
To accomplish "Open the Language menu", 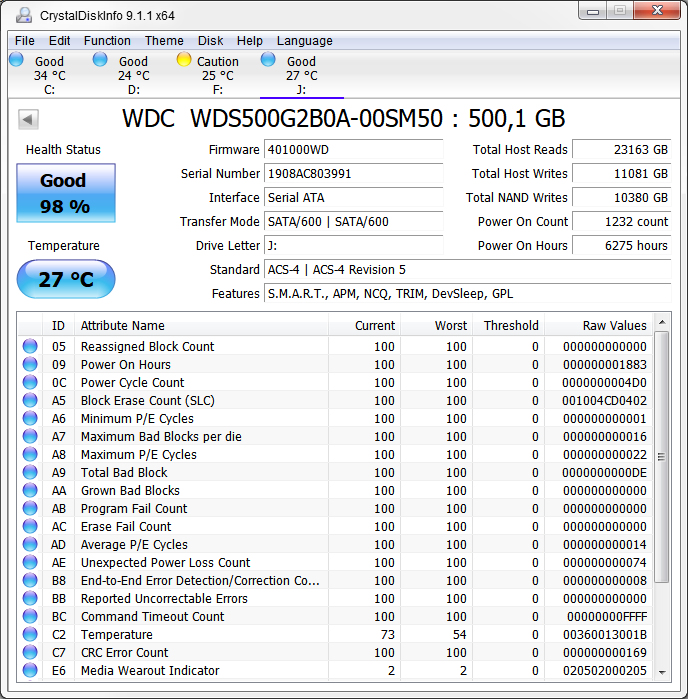I will [305, 41].
